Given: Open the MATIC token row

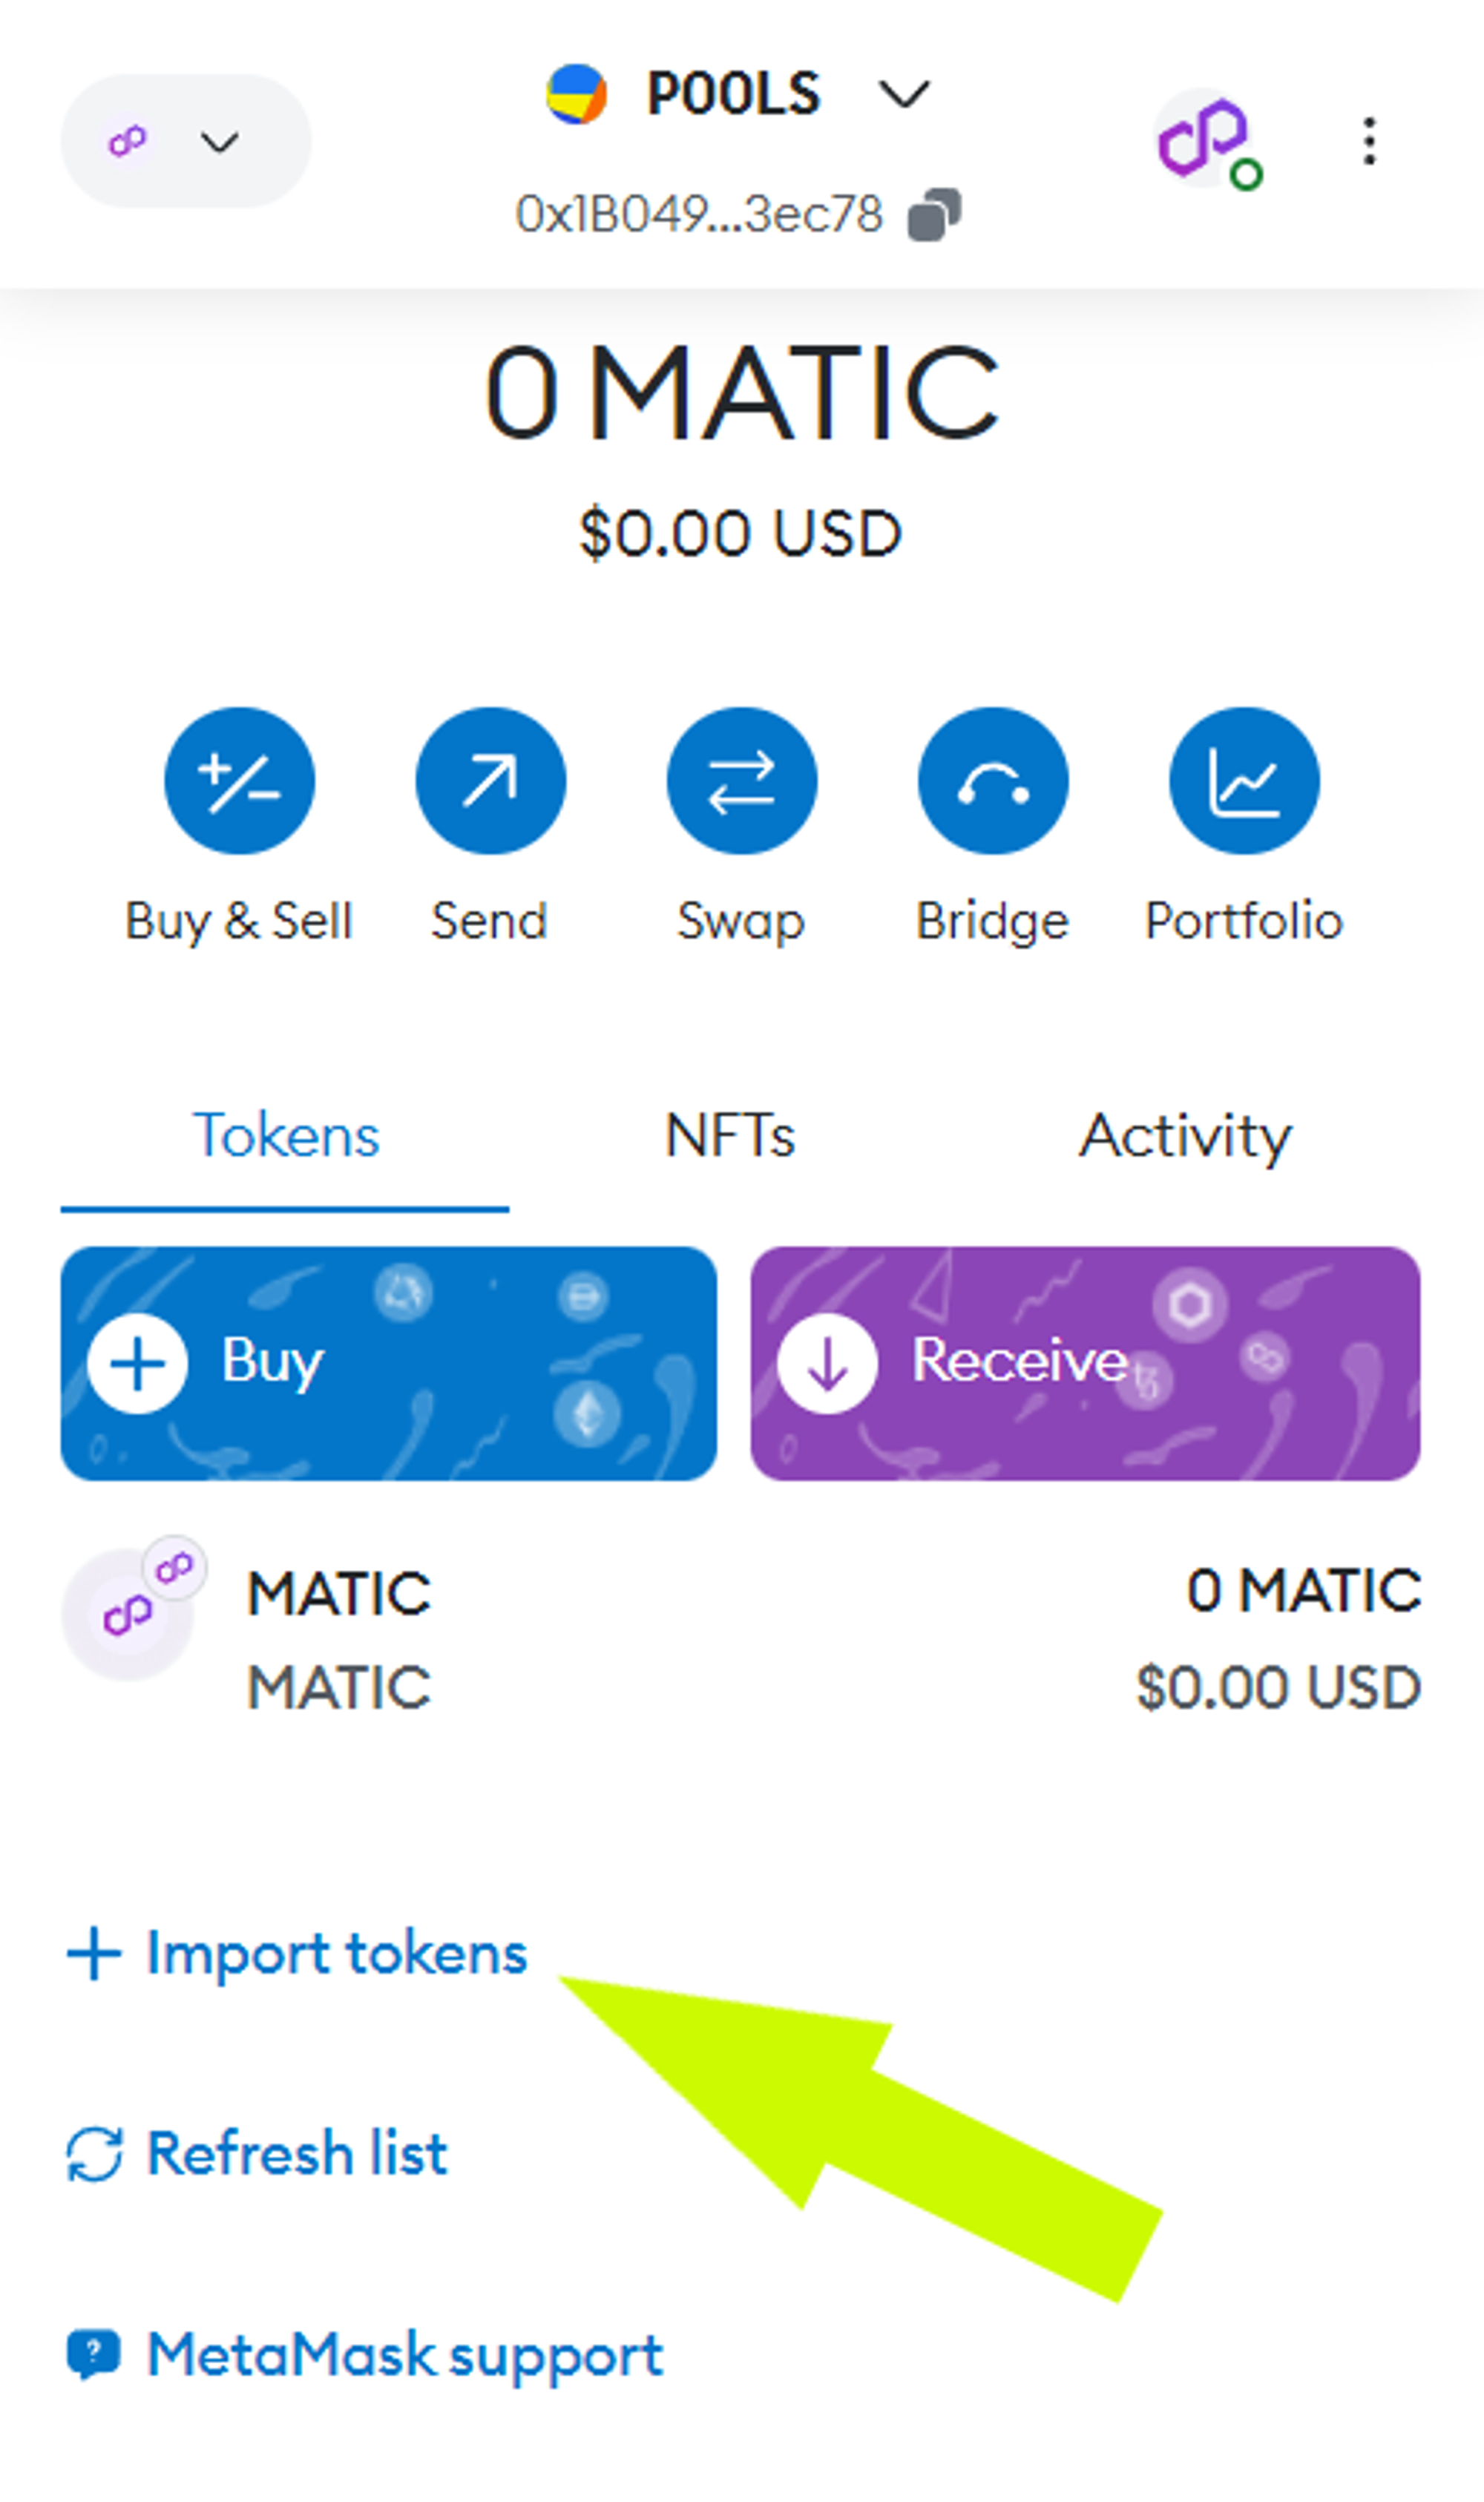Looking at the screenshot, I should click(x=741, y=1640).
